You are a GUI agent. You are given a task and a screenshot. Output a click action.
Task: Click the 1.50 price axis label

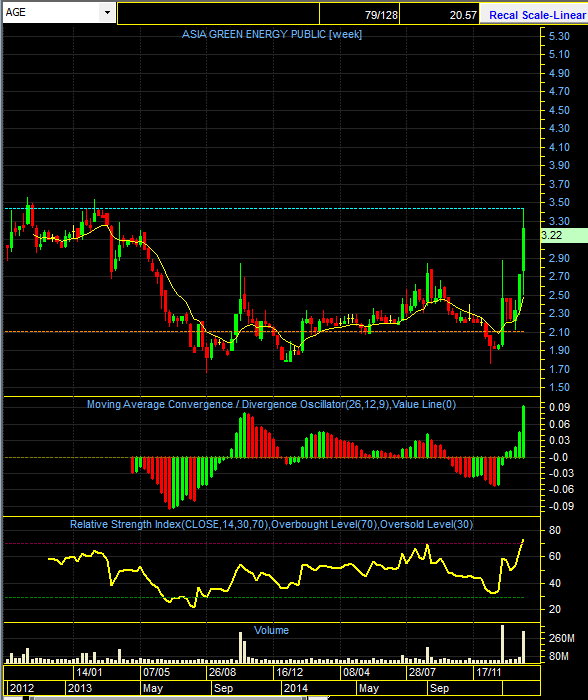pyautogui.click(x=559, y=388)
